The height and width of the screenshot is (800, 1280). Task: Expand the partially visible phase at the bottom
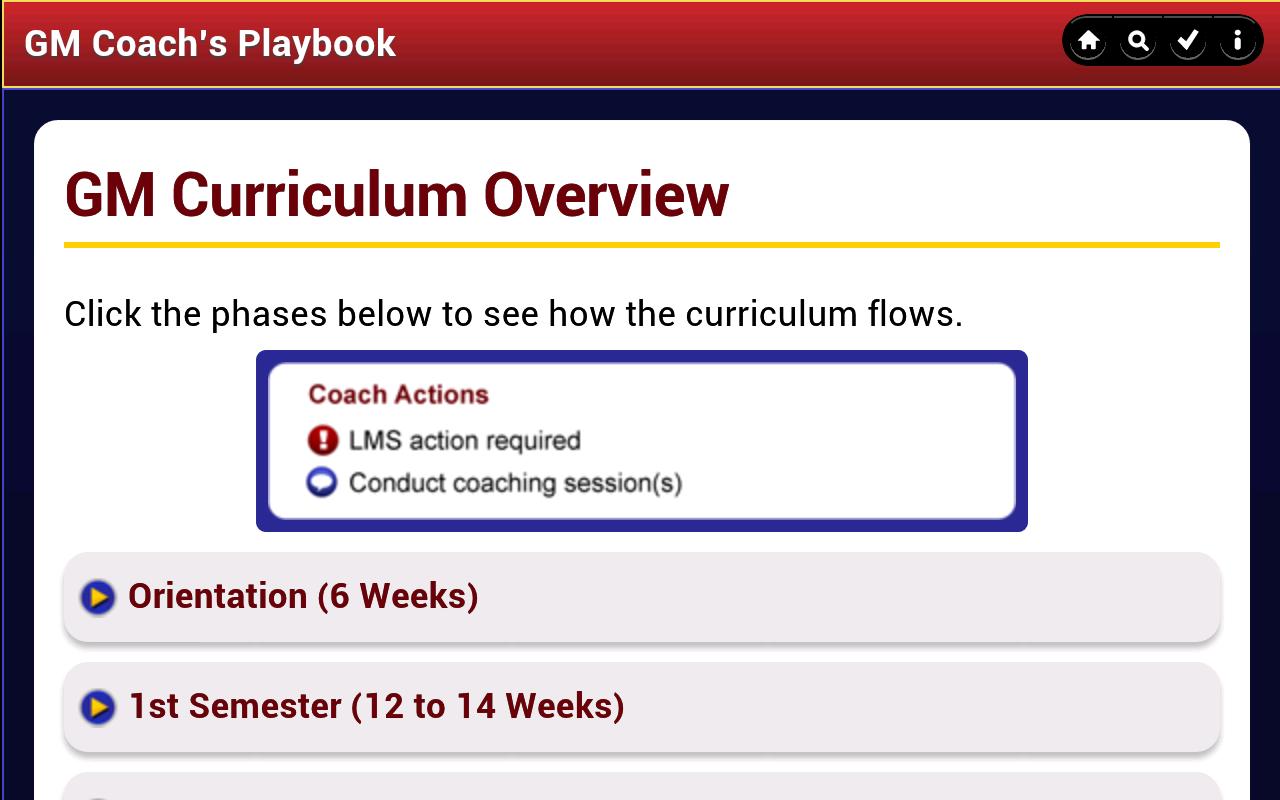pyautogui.click(x=640, y=788)
